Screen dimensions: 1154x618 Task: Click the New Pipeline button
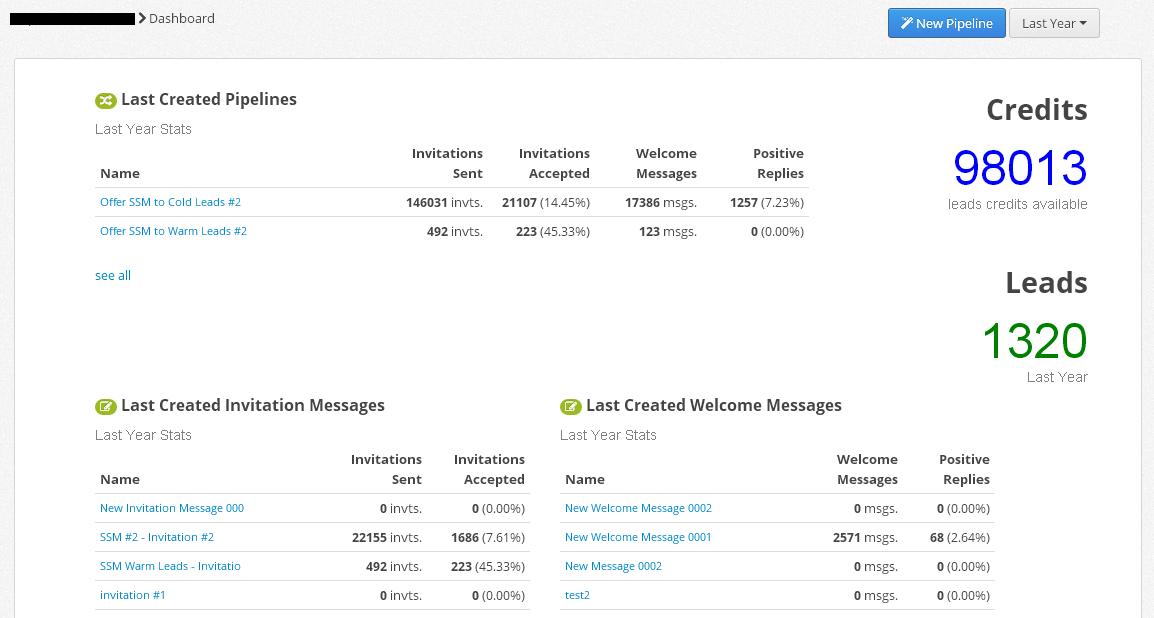[x=946, y=24]
